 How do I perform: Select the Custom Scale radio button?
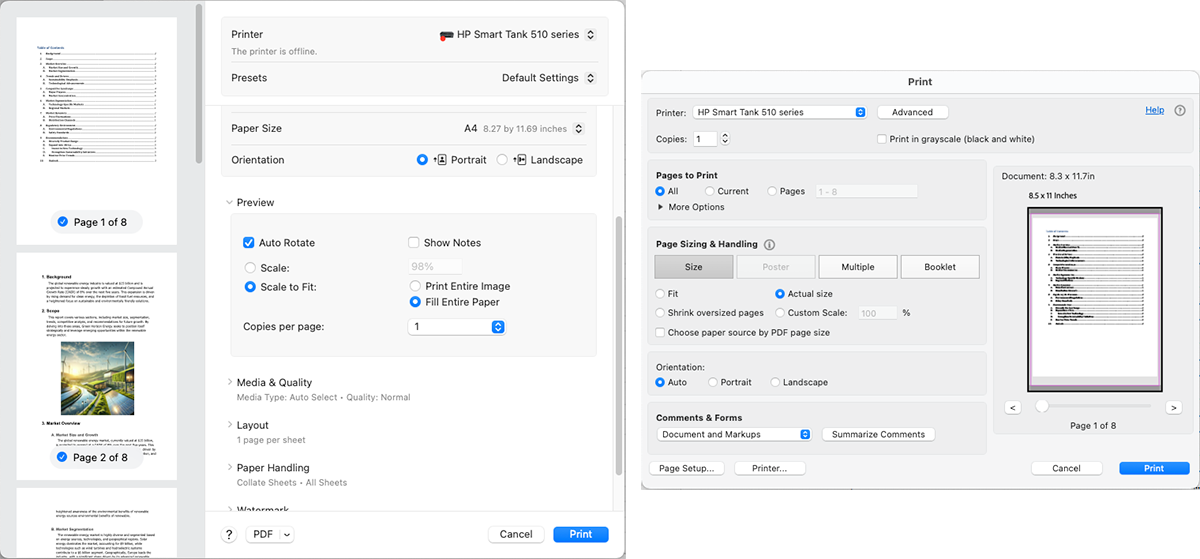pos(780,313)
